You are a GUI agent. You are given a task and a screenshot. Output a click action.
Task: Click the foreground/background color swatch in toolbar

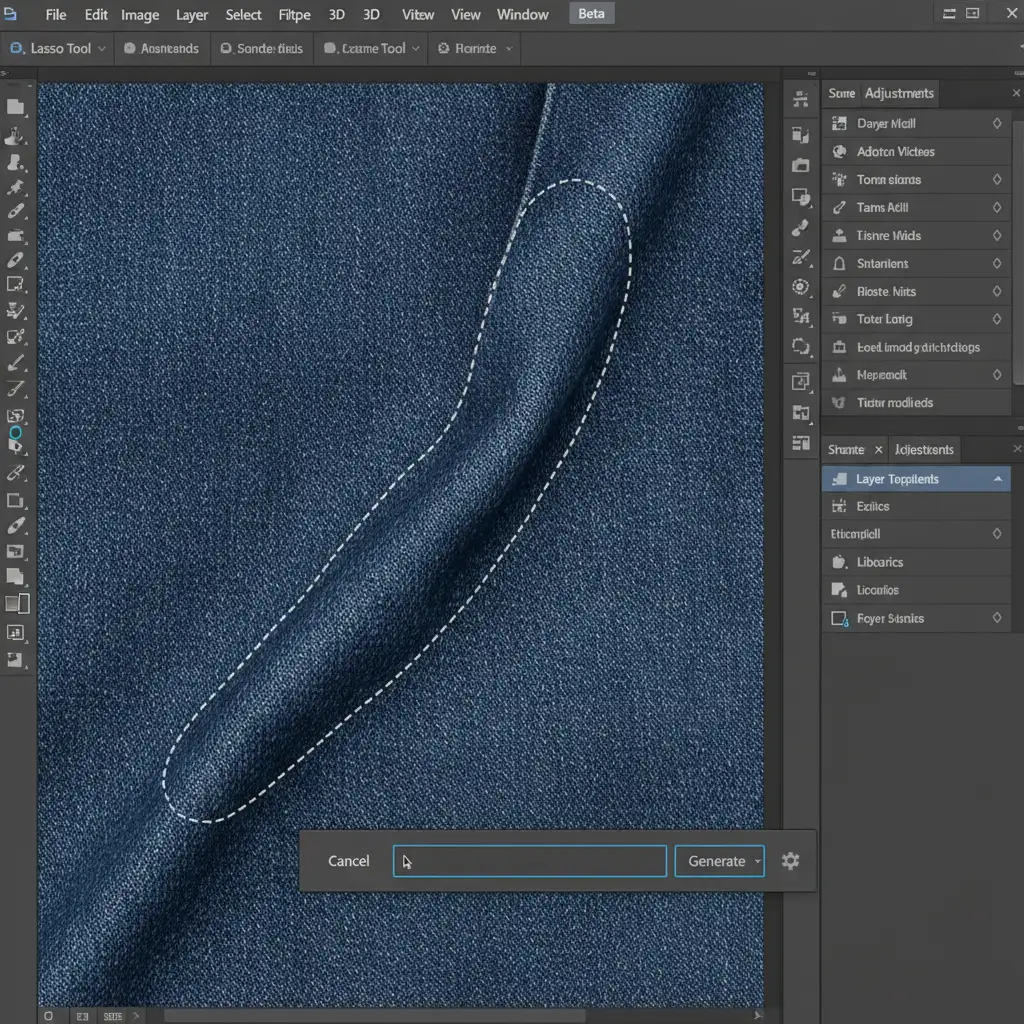click(17, 603)
